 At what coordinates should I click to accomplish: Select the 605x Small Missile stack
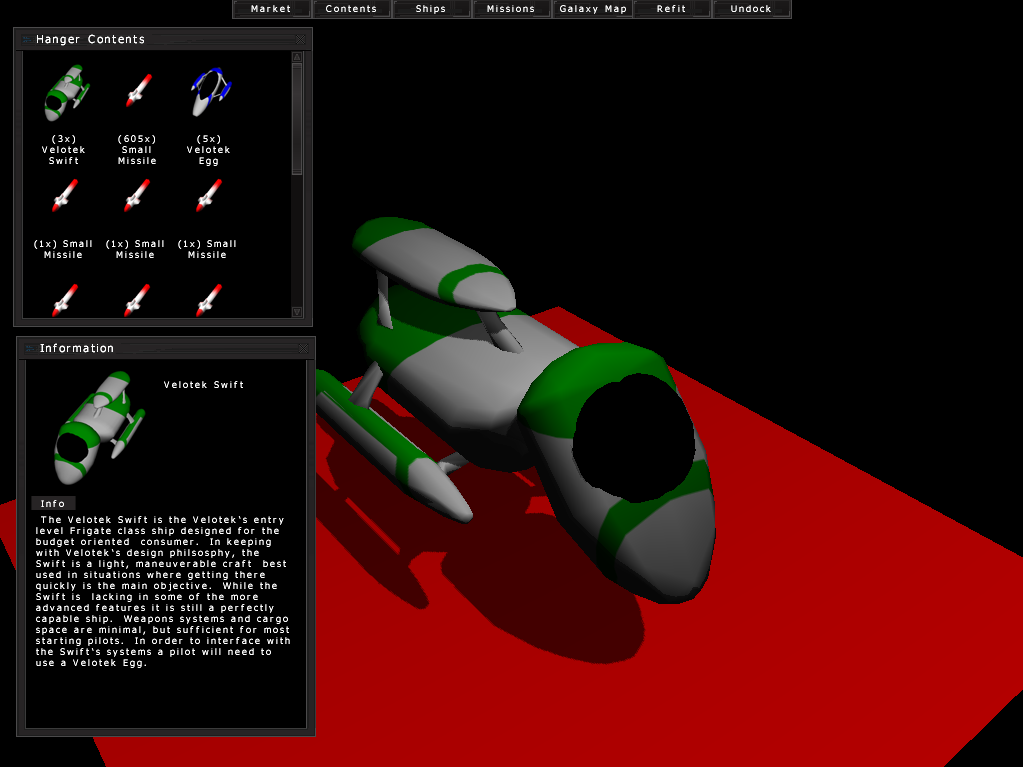(x=137, y=92)
